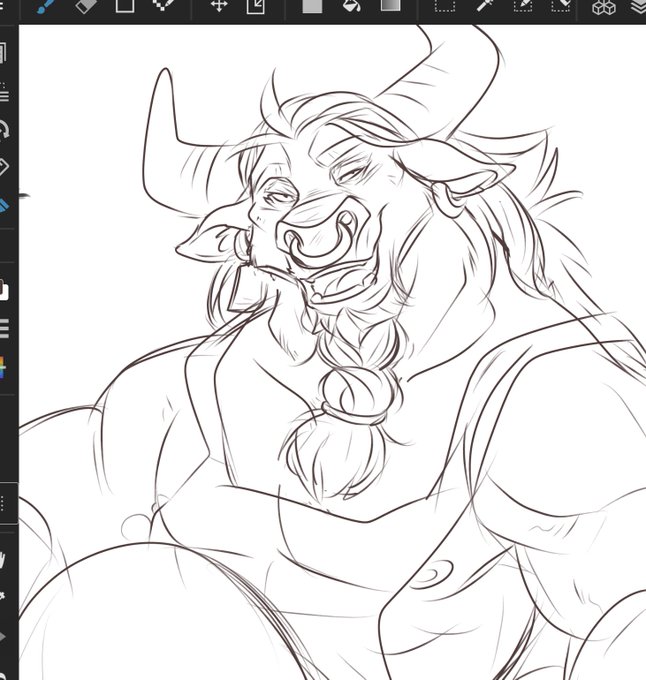Select the Dot pen tool

[164, 6]
